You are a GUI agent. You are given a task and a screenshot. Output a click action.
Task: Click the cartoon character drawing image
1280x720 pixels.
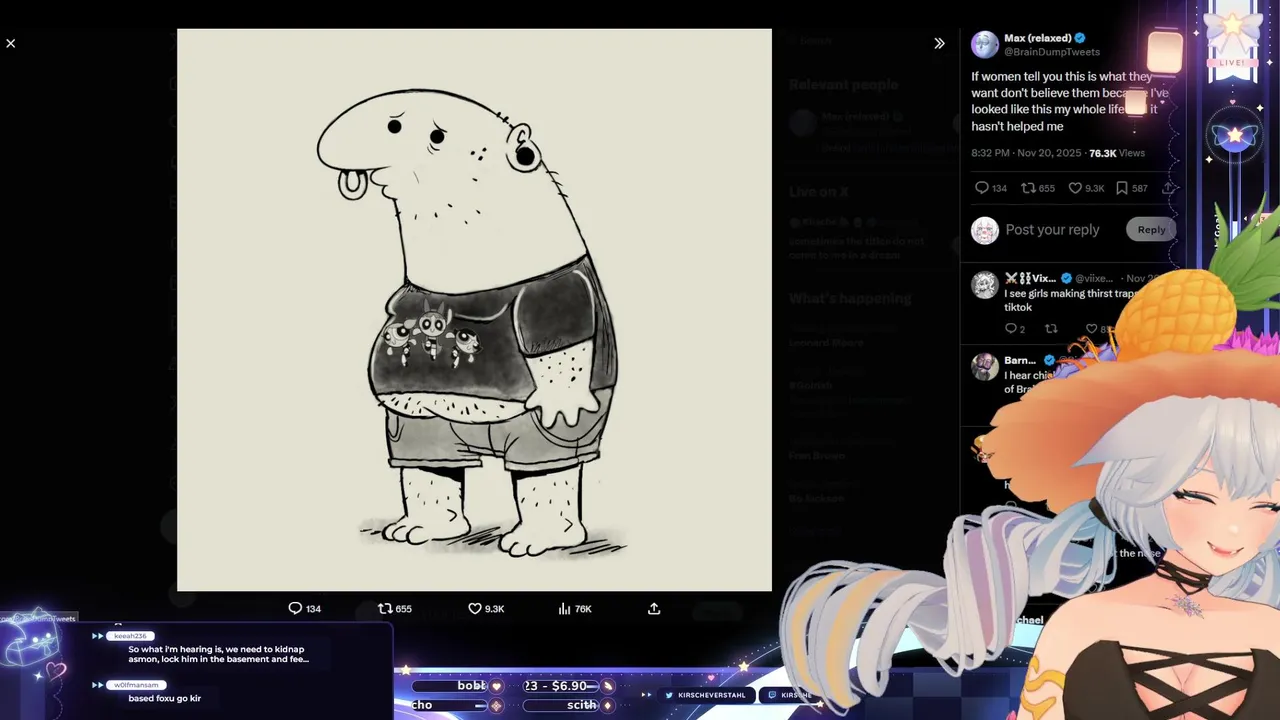(474, 310)
